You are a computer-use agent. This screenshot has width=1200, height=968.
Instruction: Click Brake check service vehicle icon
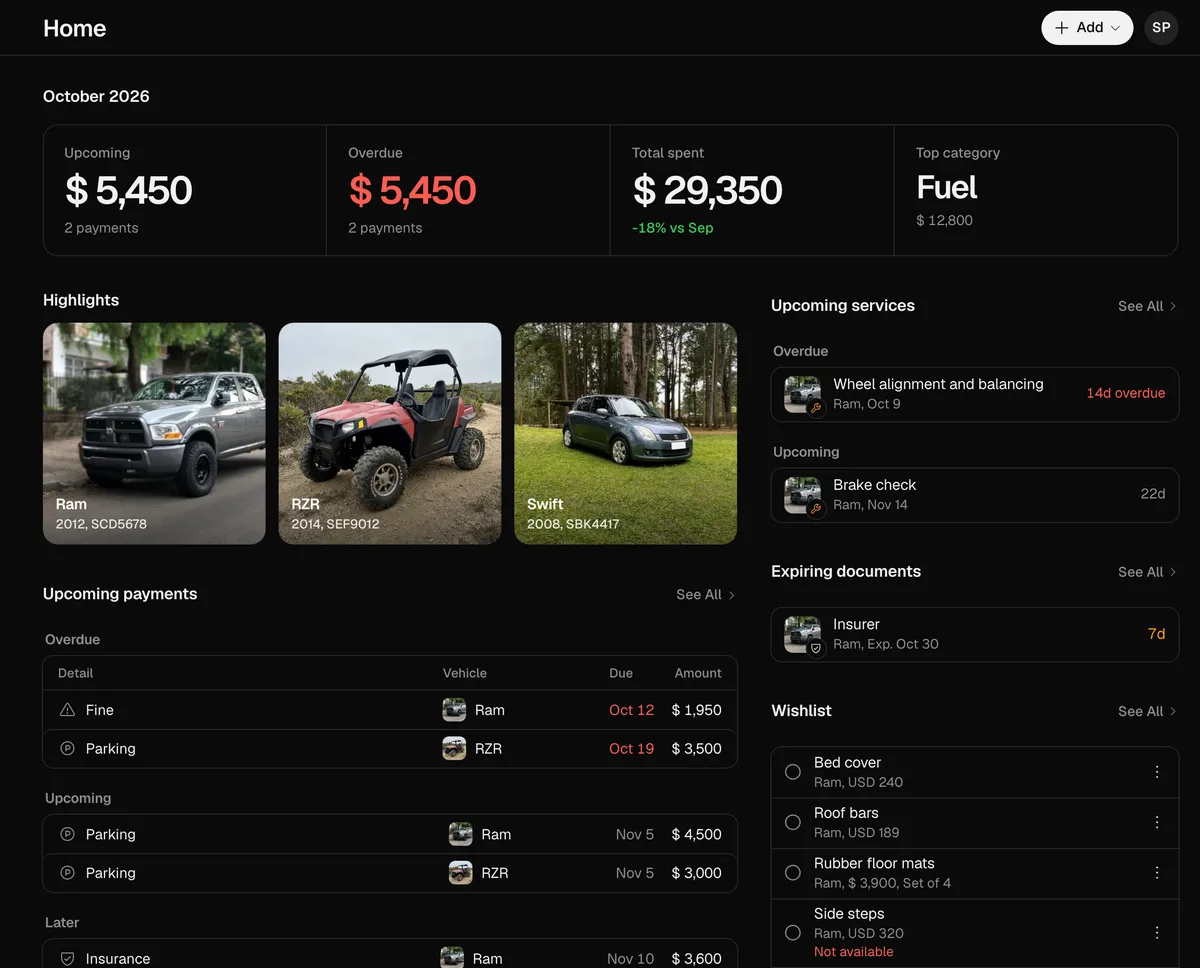tap(803, 495)
